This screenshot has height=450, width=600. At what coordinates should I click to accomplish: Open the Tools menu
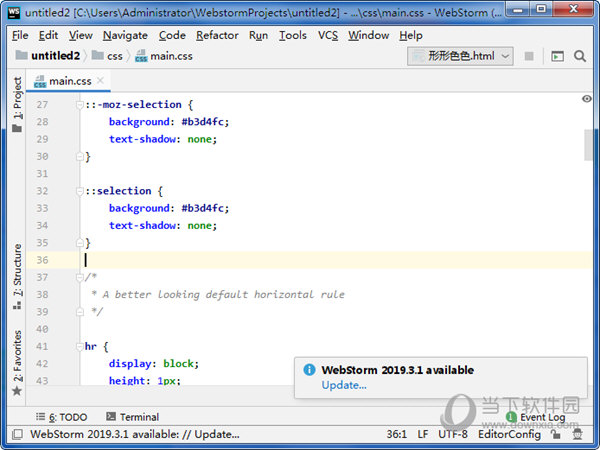293,35
